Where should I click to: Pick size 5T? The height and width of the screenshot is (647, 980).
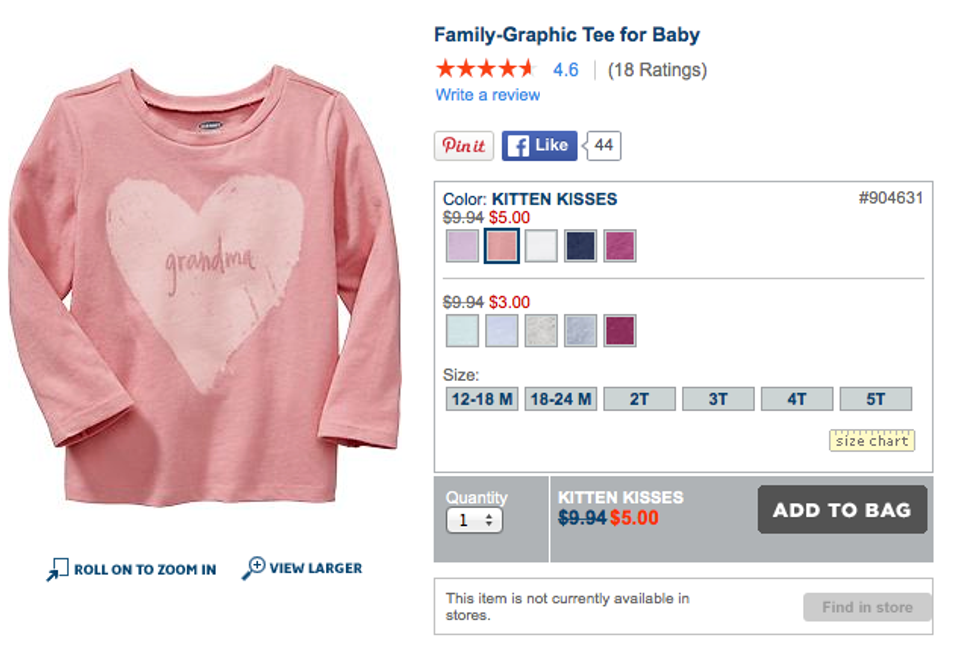pos(875,400)
